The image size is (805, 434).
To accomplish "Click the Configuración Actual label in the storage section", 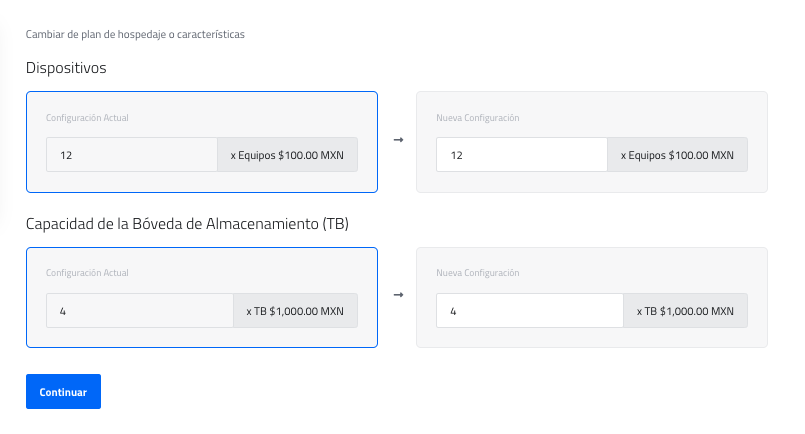I will click(87, 273).
